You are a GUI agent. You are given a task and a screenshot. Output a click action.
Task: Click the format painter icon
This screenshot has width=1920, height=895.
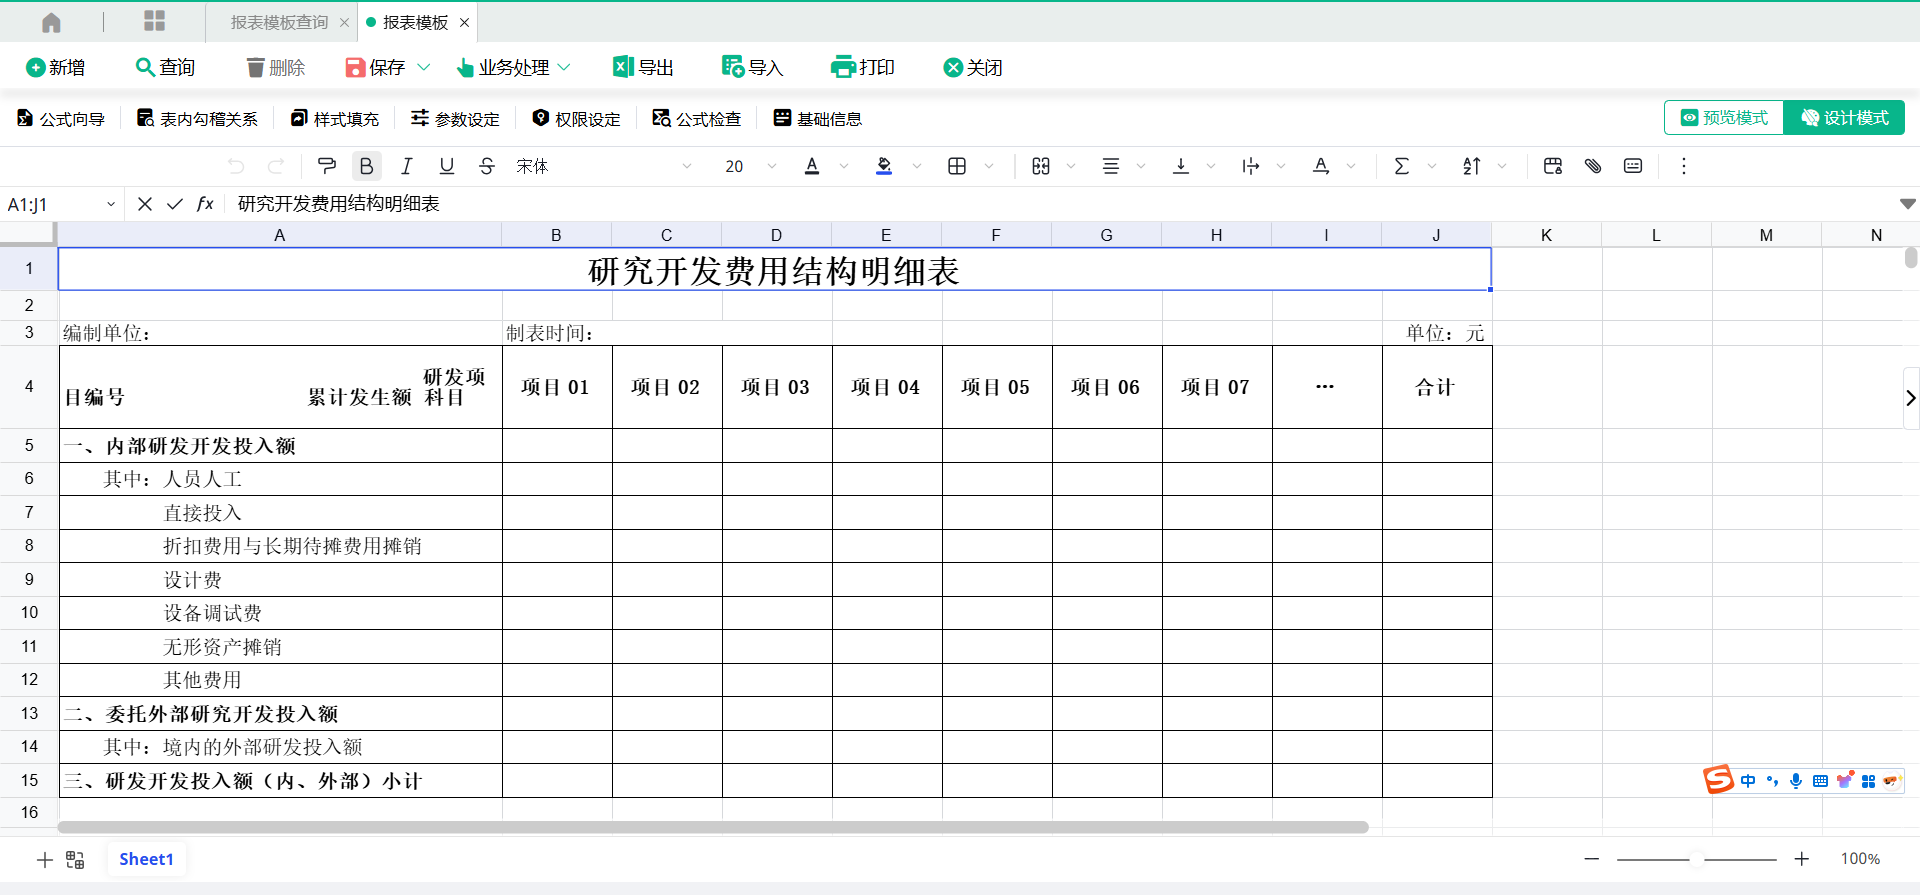pyautogui.click(x=326, y=166)
